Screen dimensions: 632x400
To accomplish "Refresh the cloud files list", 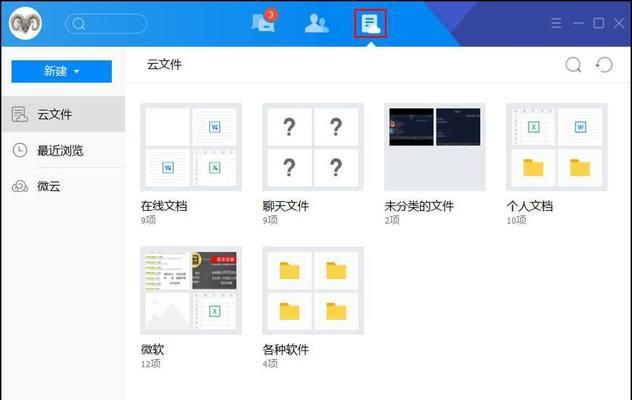I will (x=604, y=65).
